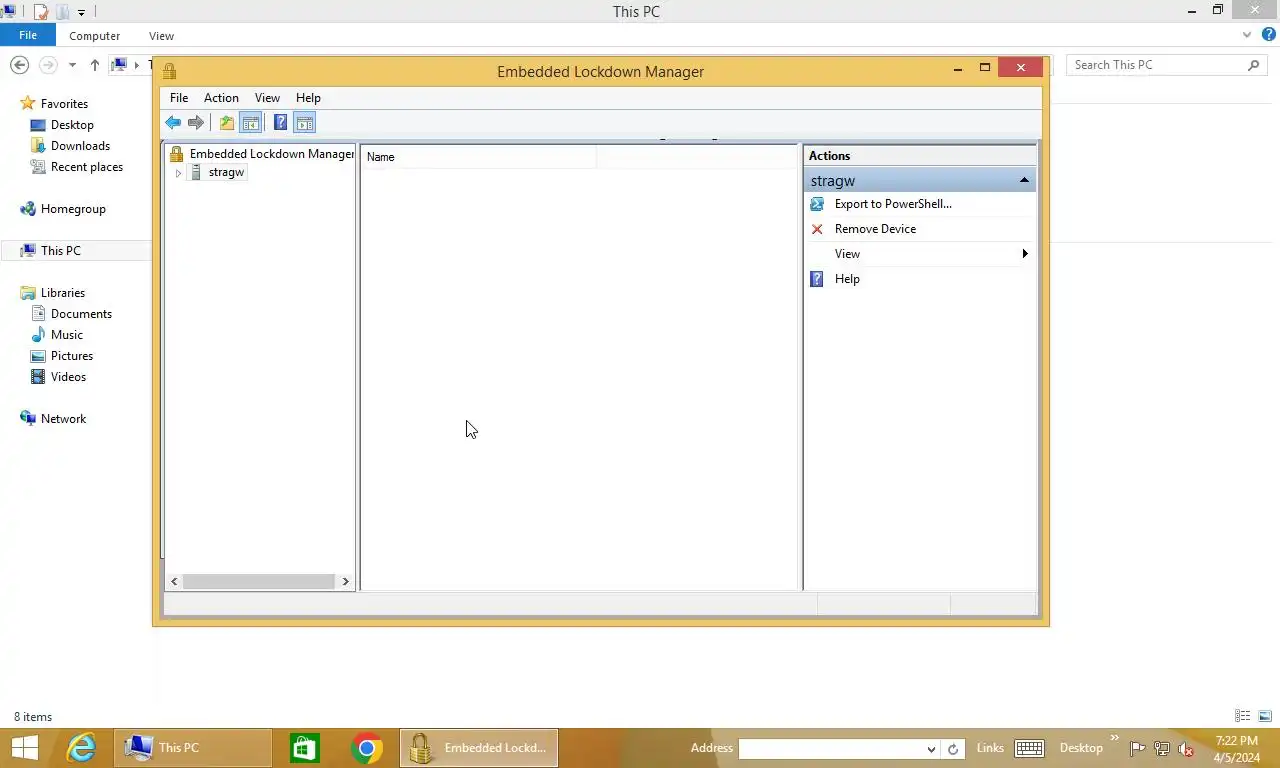This screenshot has width=1280, height=768.
Task: Click the Forward arrow in Lockdown Manager toolbar
Action: click(x=196, y=123)
